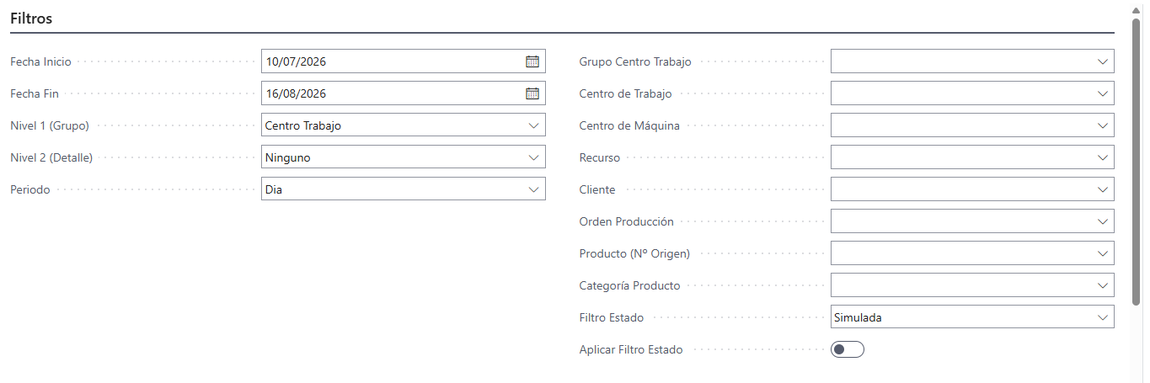This screenshot has width=1150, height=383.
Task: Click the Fecha Inicio label
Action: coord(41,62)
